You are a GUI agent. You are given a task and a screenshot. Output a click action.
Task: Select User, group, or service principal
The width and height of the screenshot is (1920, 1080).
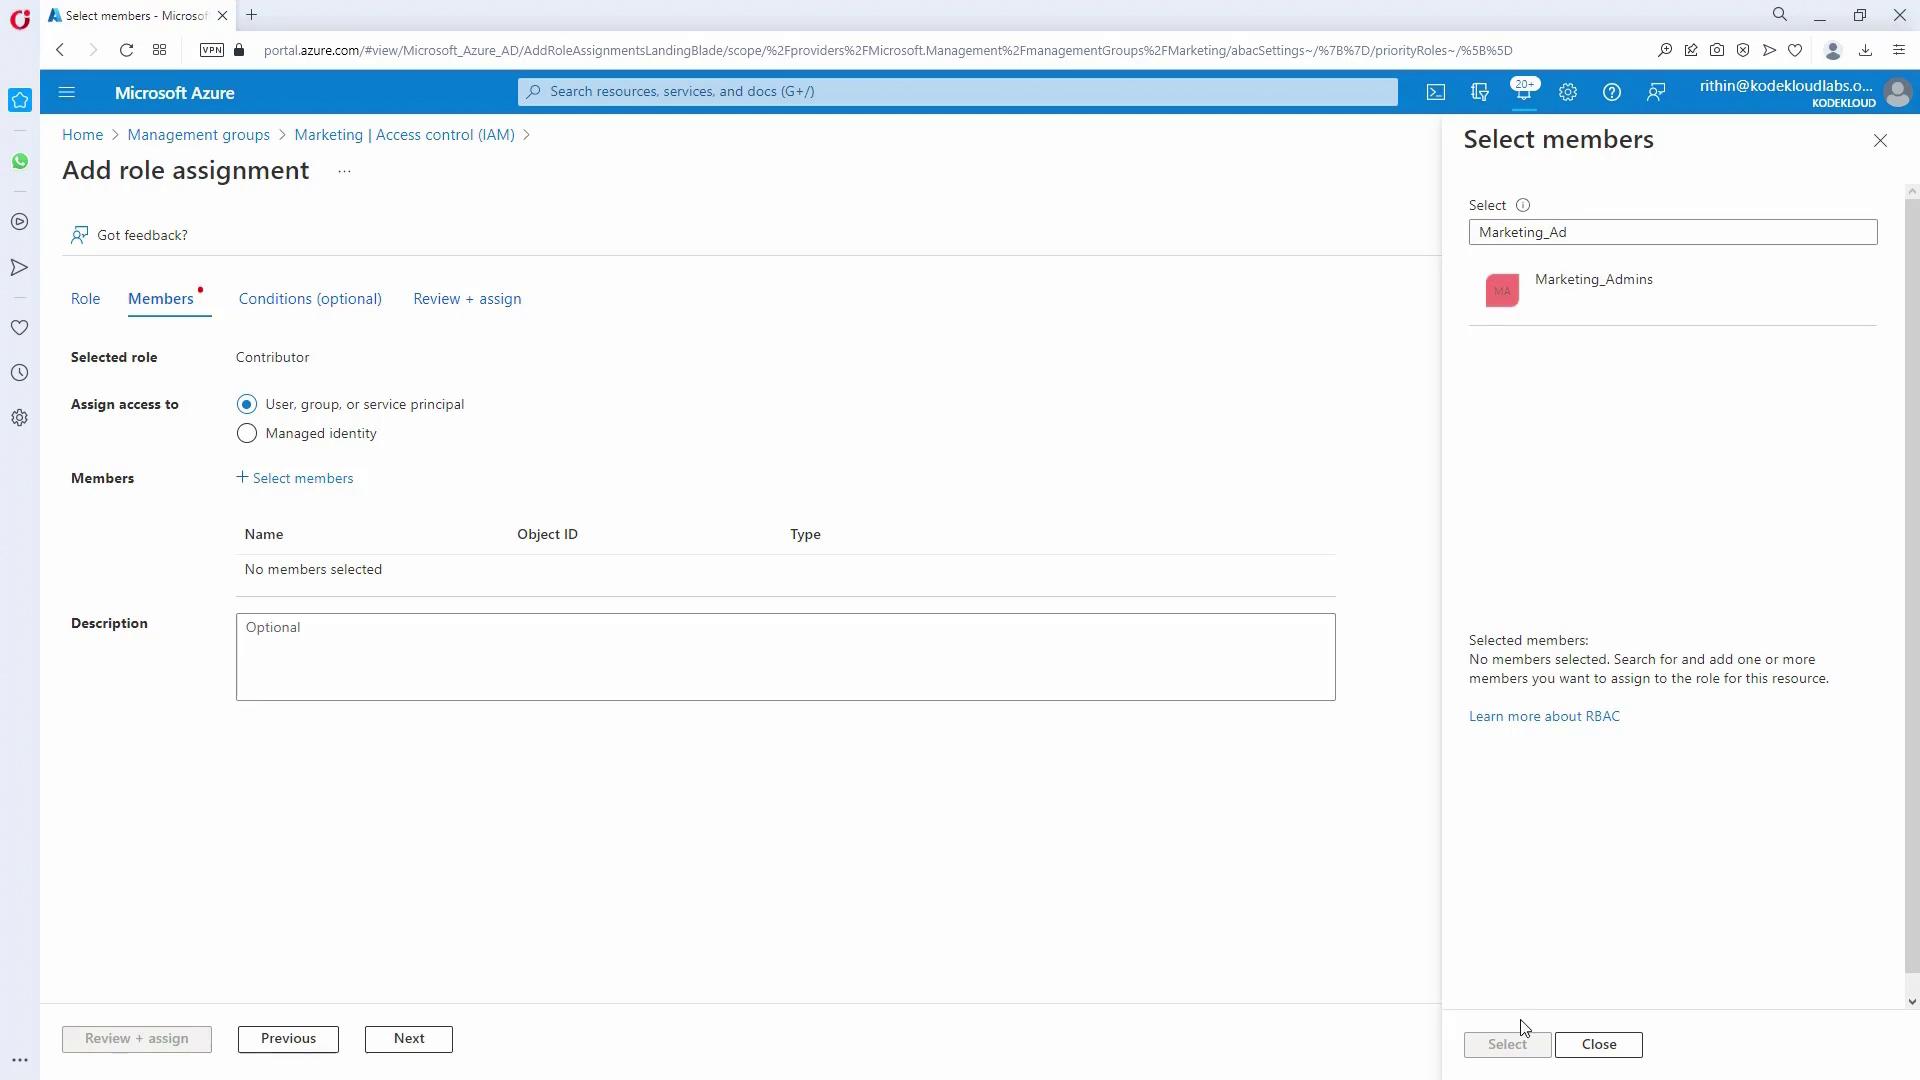247,404
